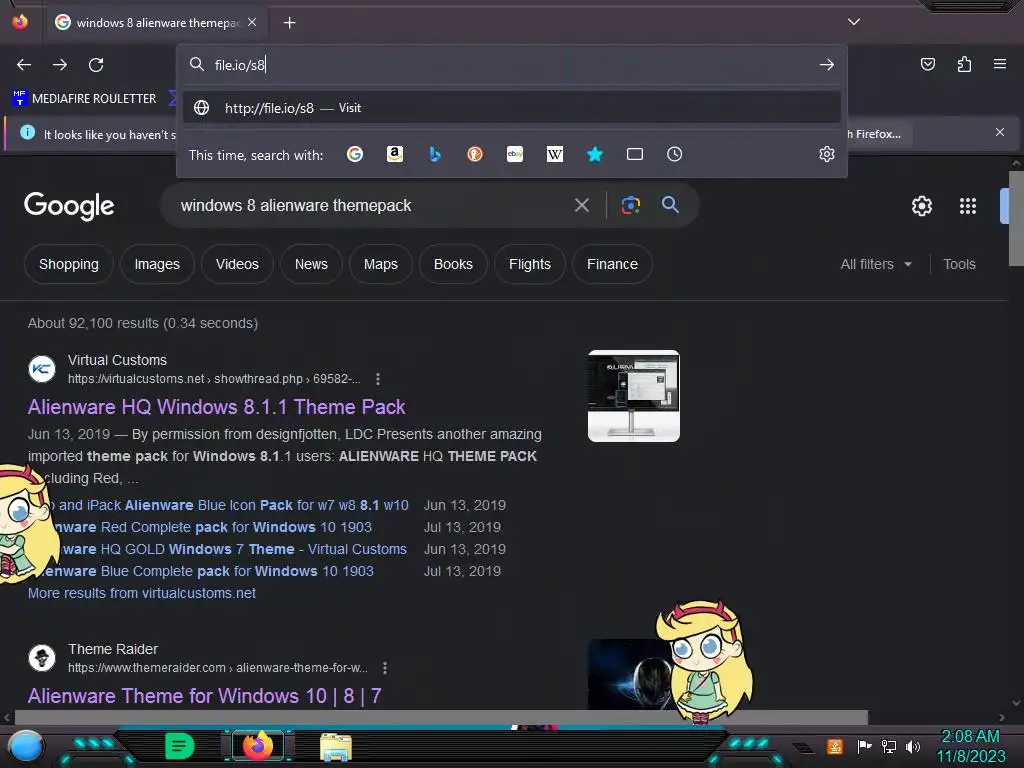Search this time with Wikipedia

click(x=554, y=154)
